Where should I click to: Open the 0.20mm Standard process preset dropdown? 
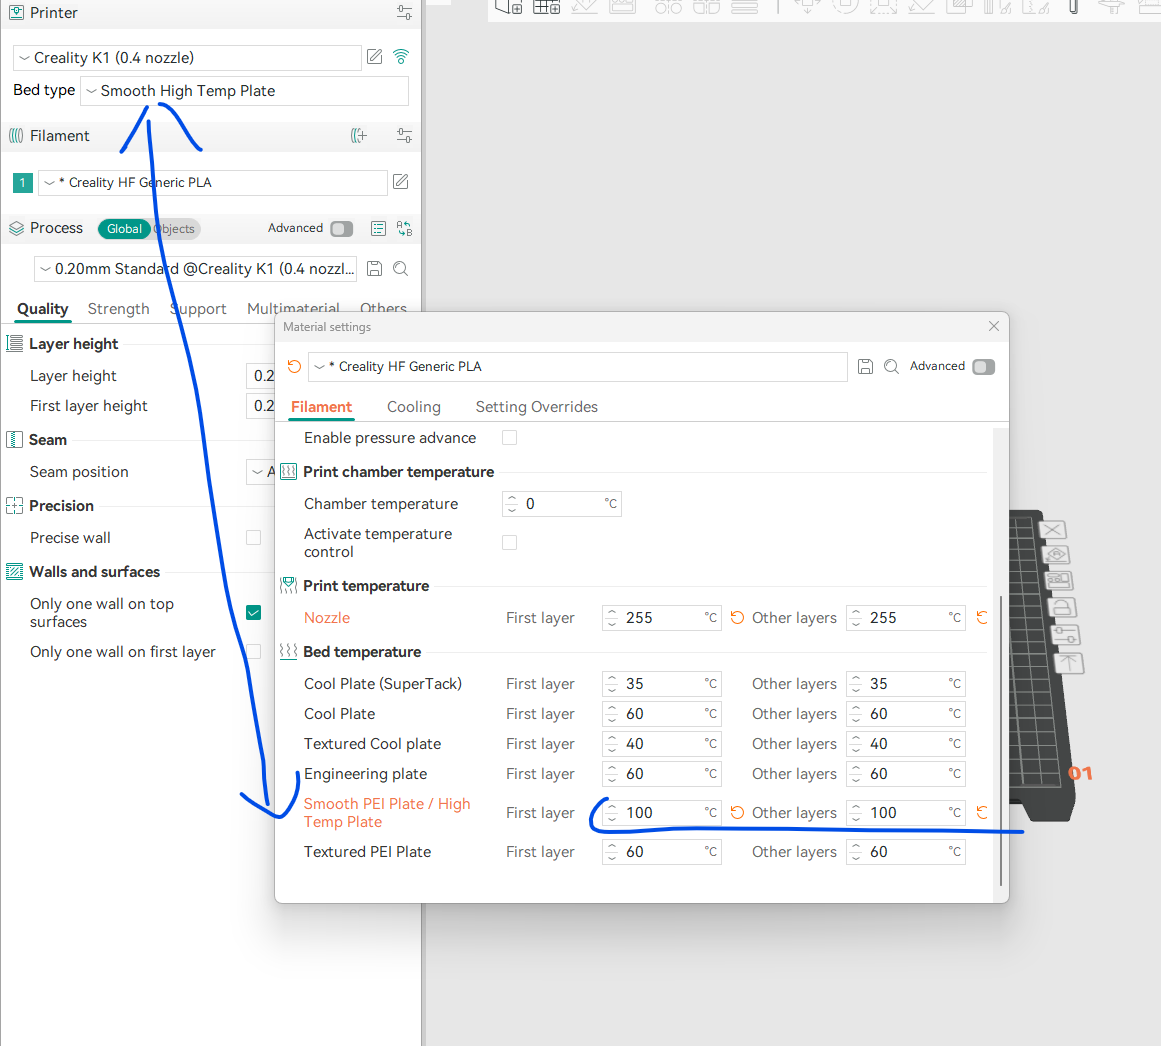[x=196, y=269]
